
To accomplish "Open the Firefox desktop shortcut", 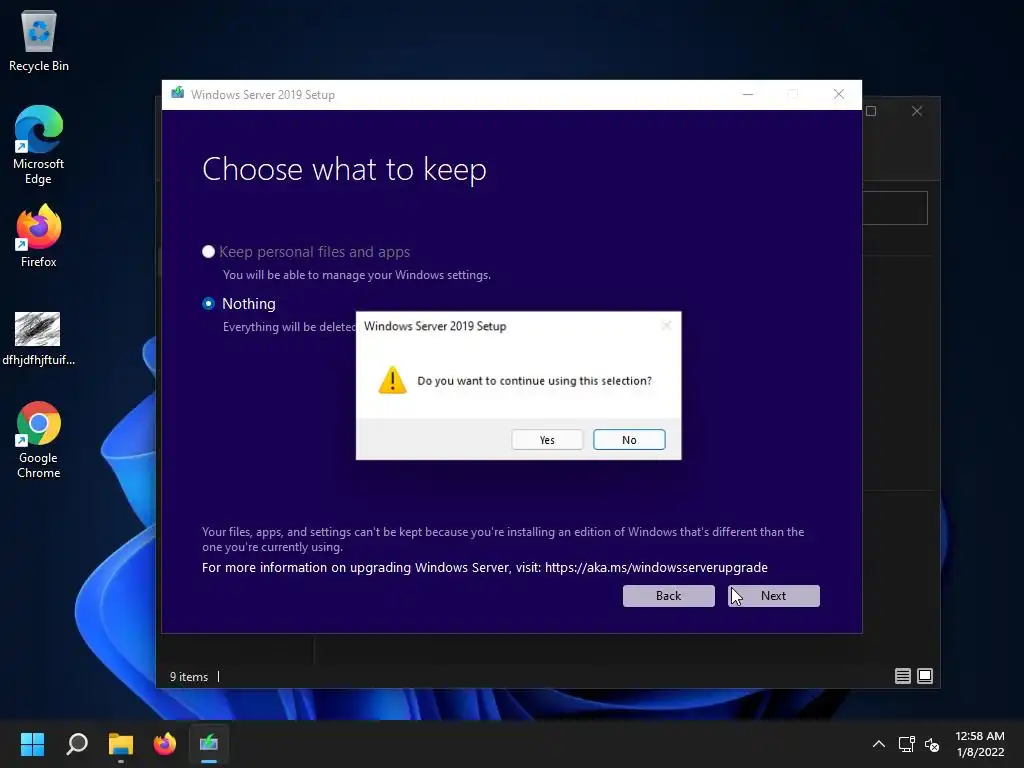I will 39,235.
